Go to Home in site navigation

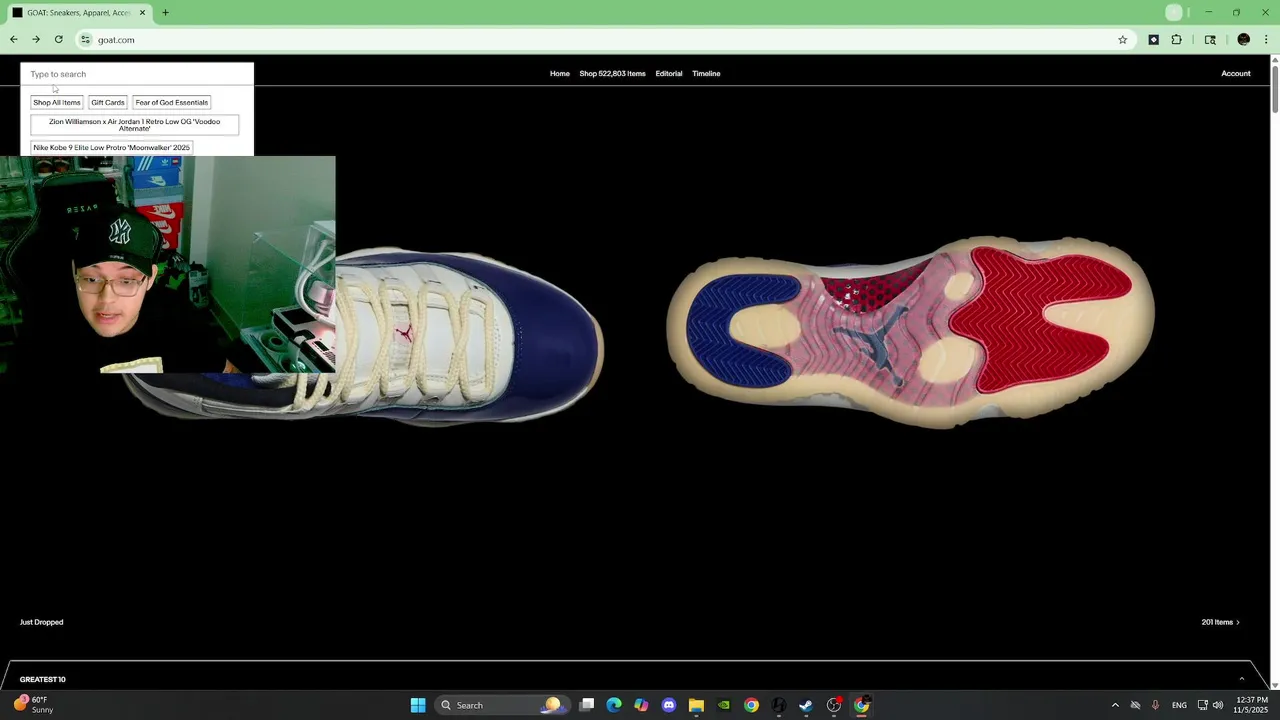(560, 73)
